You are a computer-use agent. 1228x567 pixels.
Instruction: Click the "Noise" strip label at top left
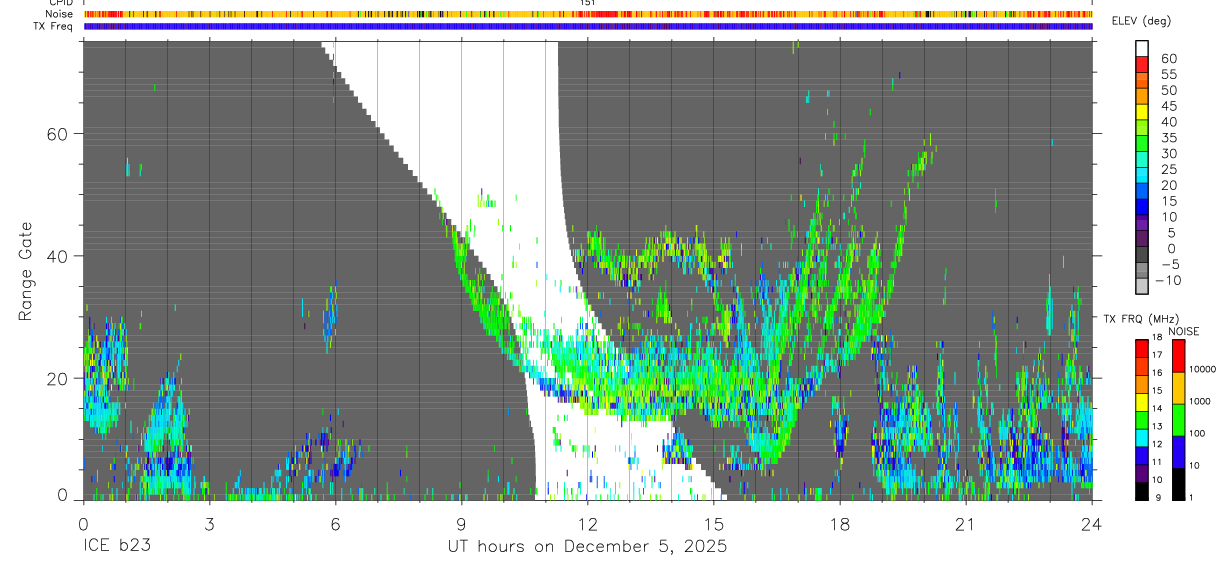60,14
